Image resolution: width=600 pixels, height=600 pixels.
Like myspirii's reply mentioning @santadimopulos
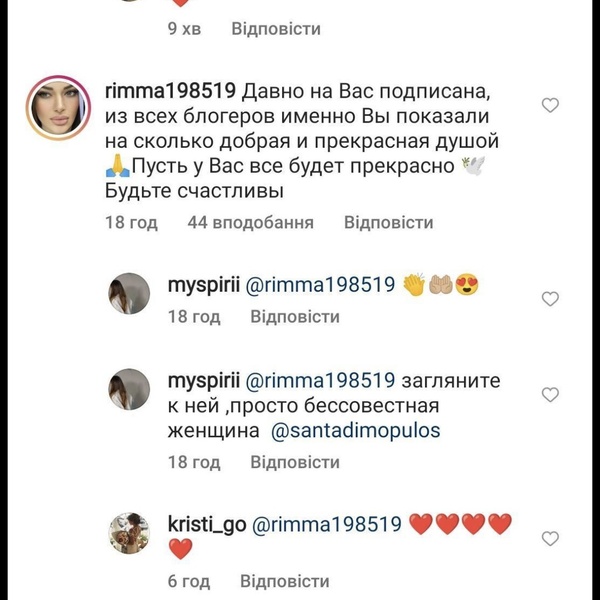click(549, 394)
